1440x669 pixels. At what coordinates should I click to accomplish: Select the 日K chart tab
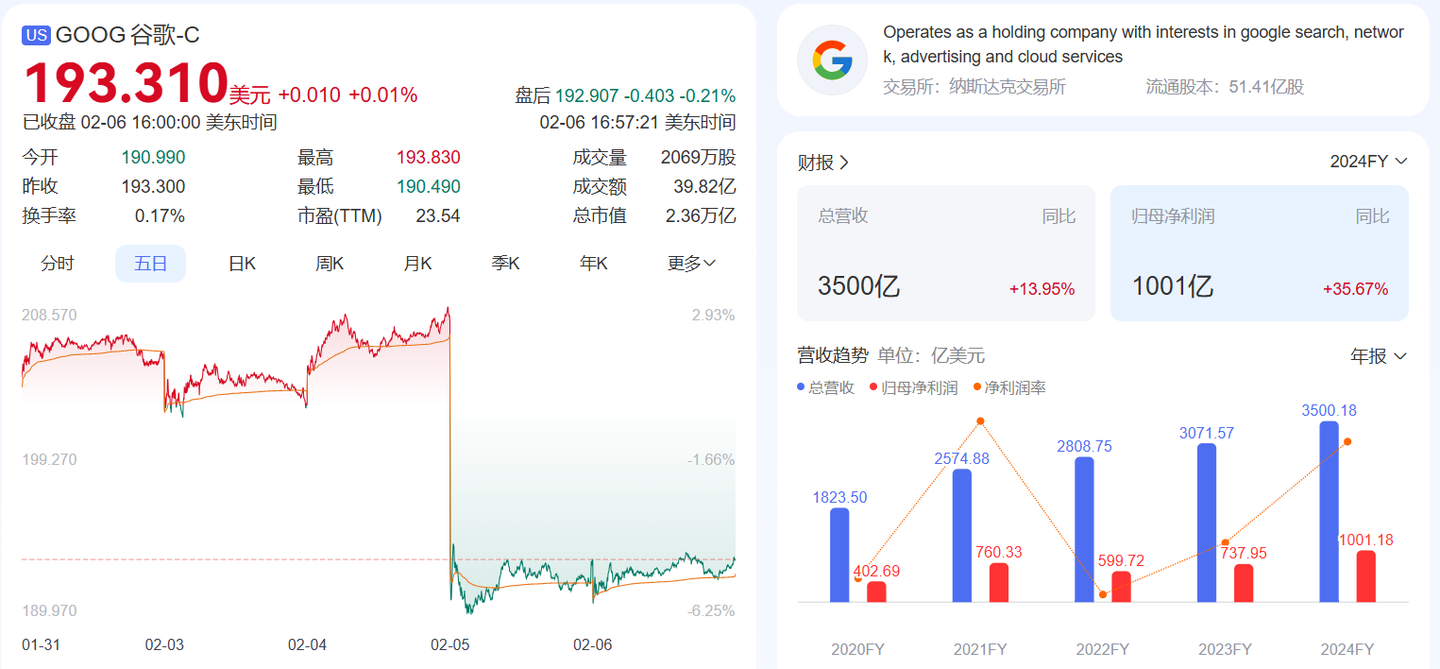pos(242,264)
